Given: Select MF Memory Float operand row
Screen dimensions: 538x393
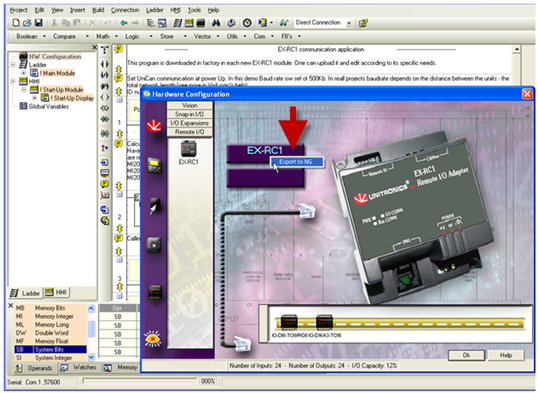Looking at the screenshot, I should click(x=50, y=341).
